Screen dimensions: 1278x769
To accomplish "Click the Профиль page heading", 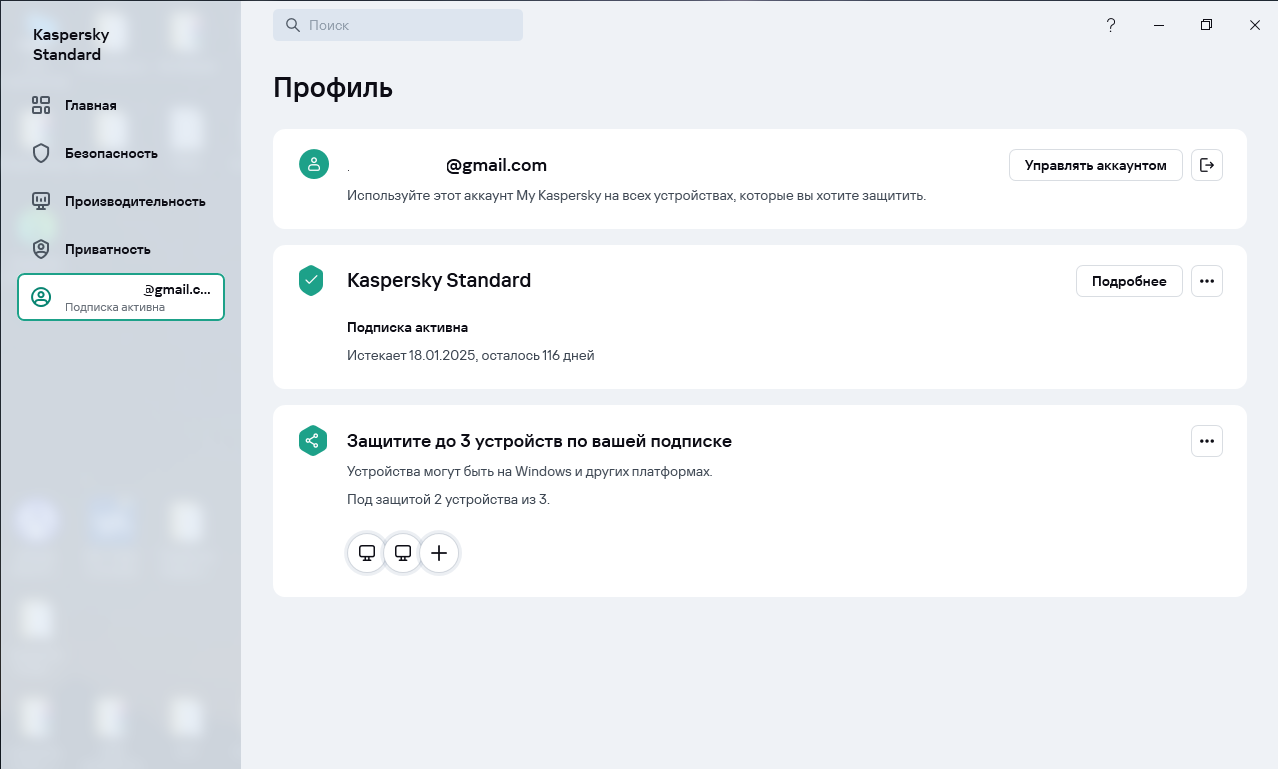I will [x=333, y=88].
